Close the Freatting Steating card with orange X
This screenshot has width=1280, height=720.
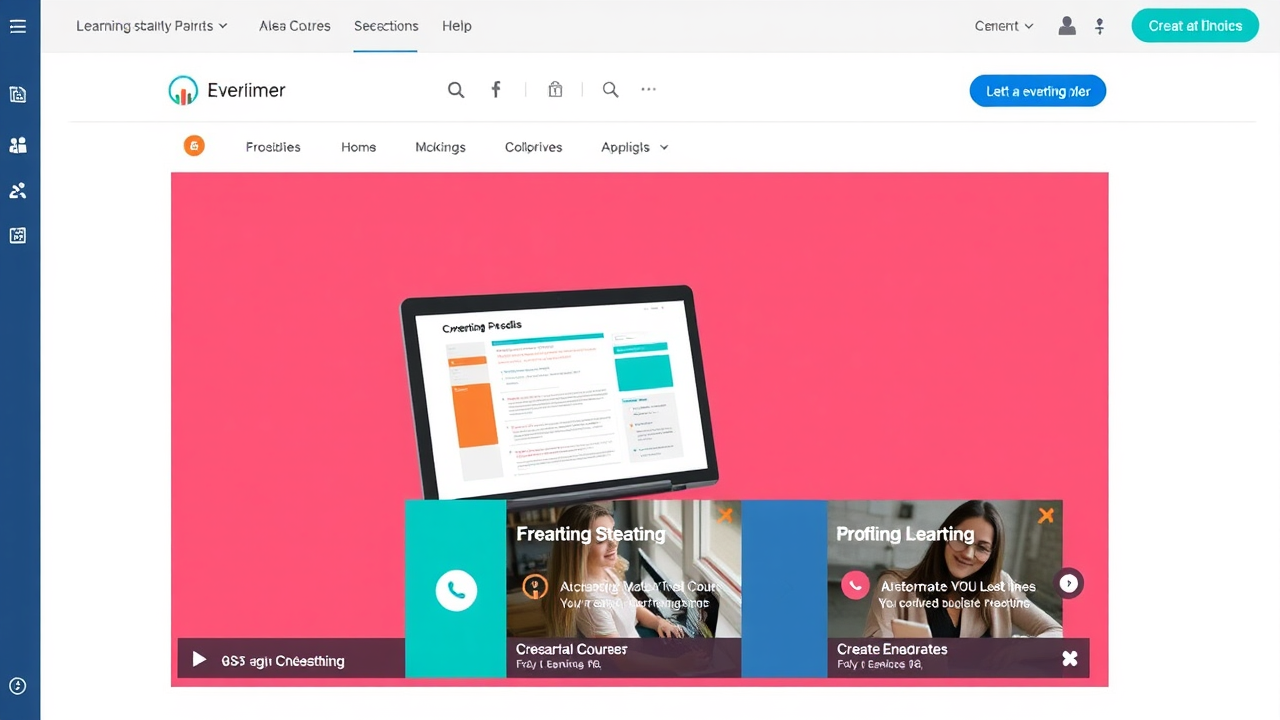(726, 515)
